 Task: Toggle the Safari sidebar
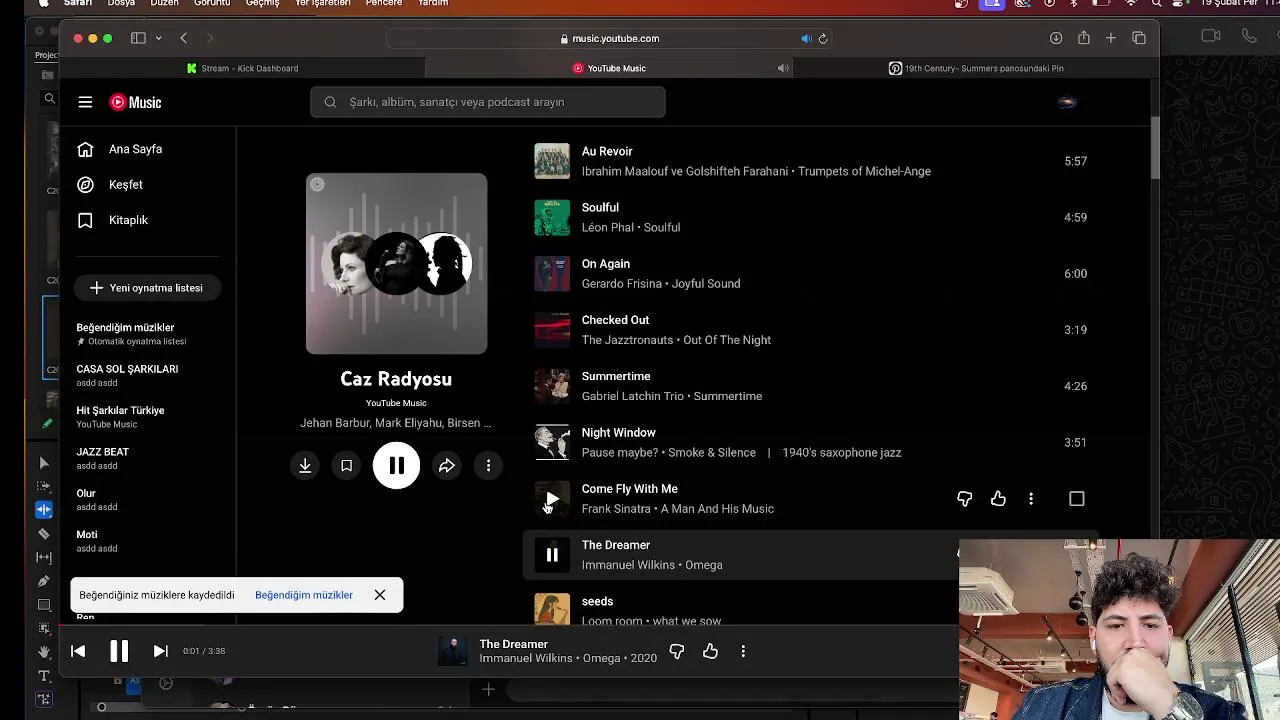[138, 38]
